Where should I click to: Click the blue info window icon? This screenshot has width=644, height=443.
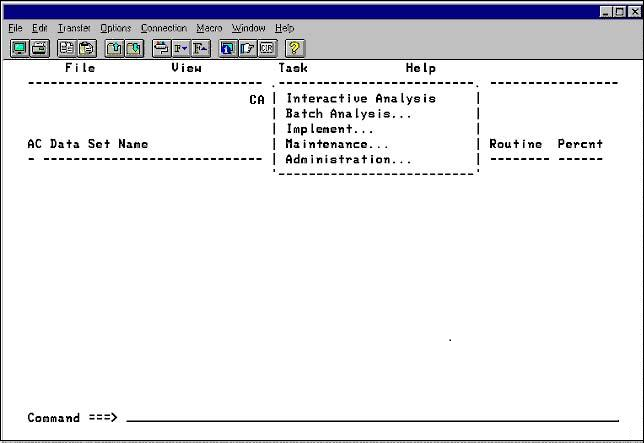(x=228, y=48)
